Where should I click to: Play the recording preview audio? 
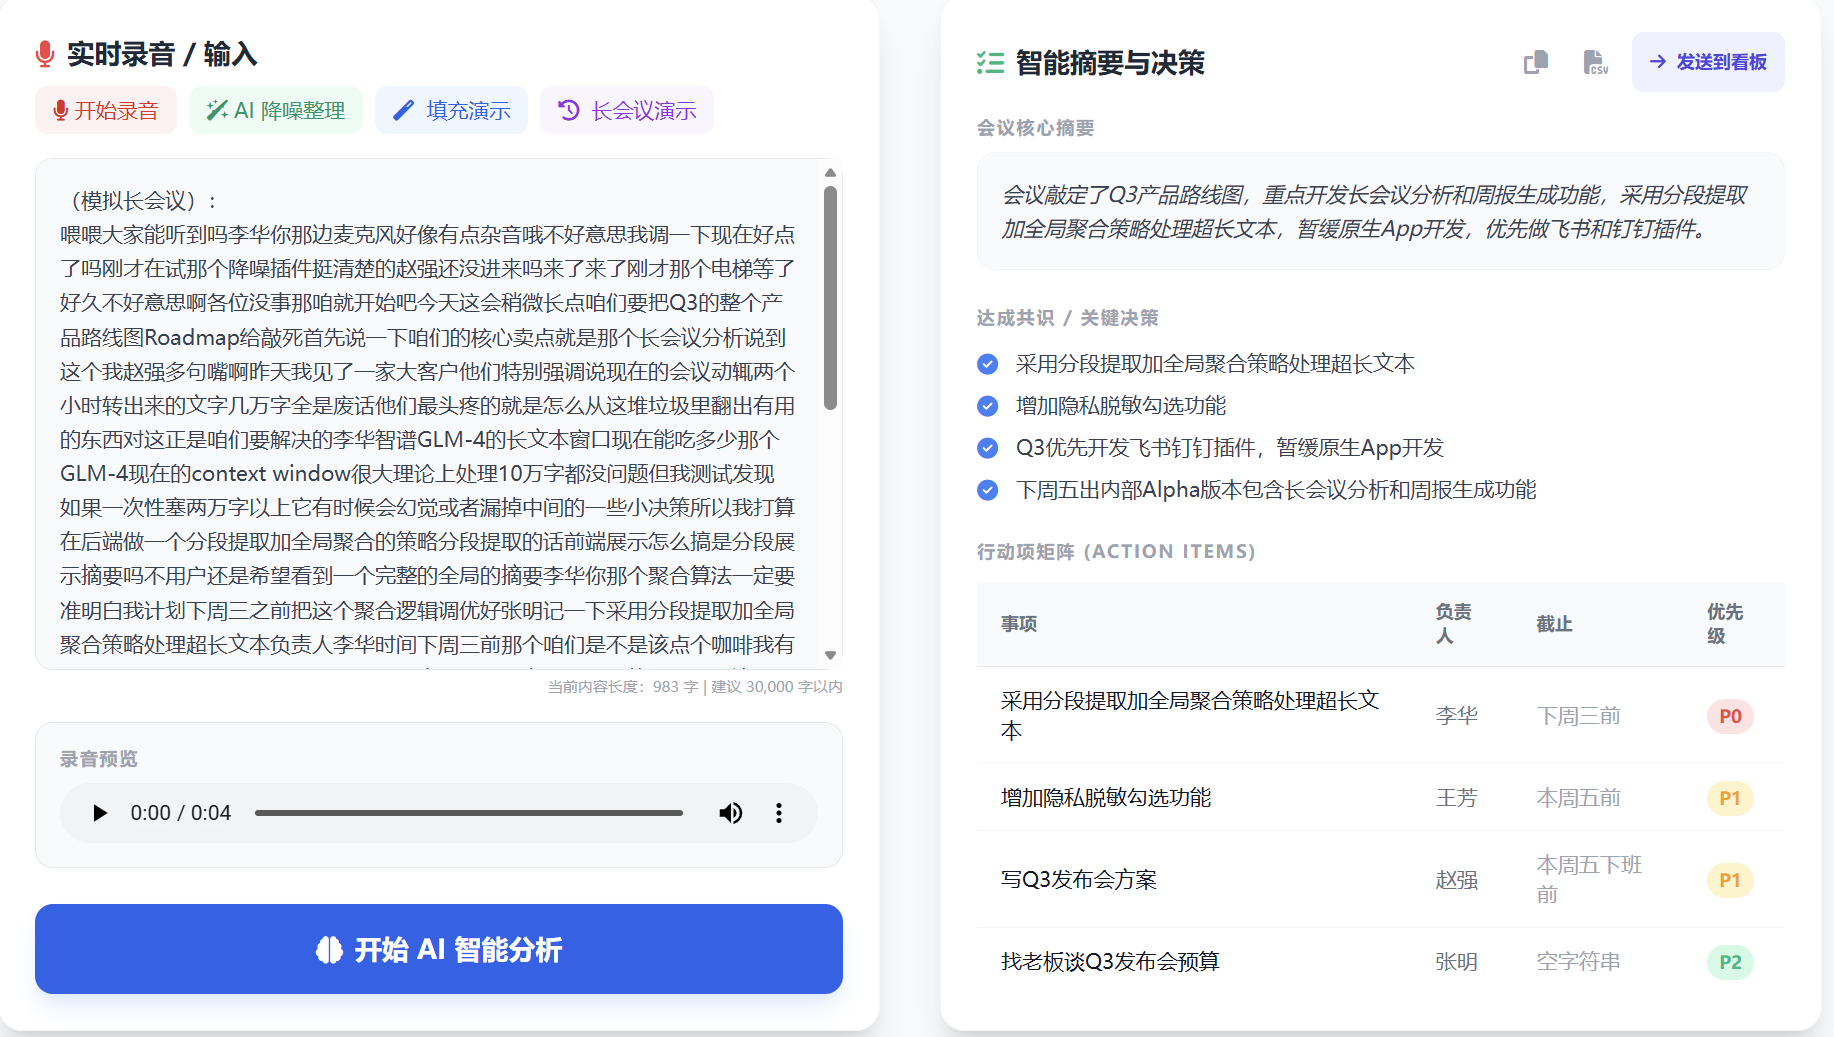point(100,813)
